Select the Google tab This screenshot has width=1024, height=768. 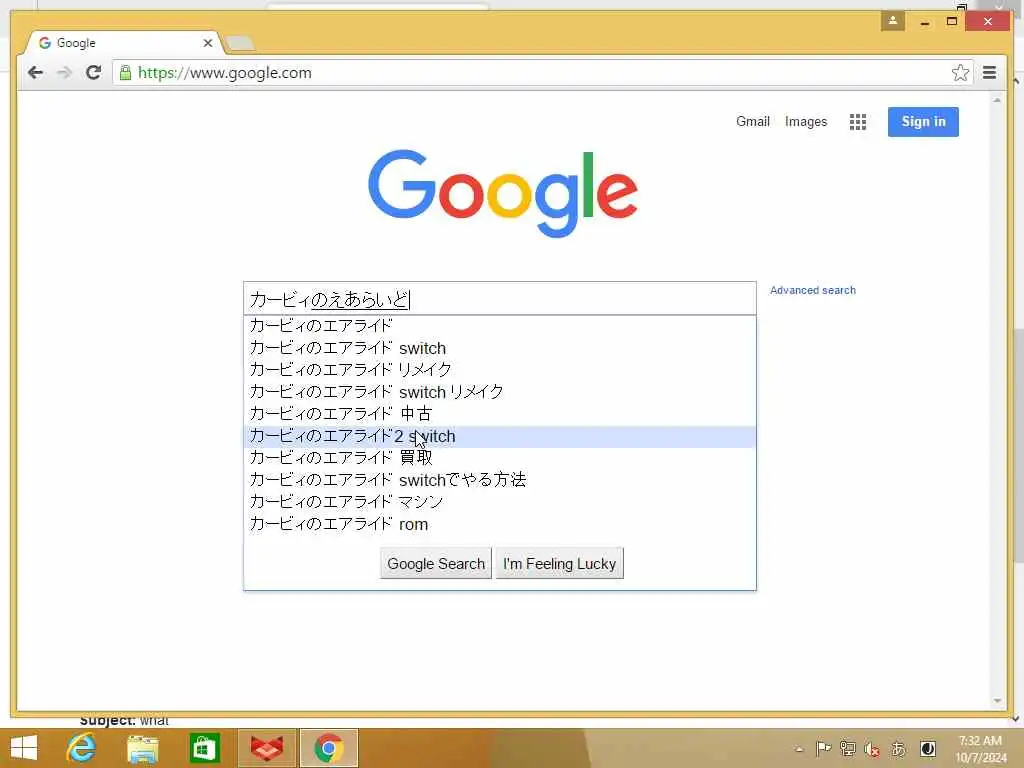(123, 43)
